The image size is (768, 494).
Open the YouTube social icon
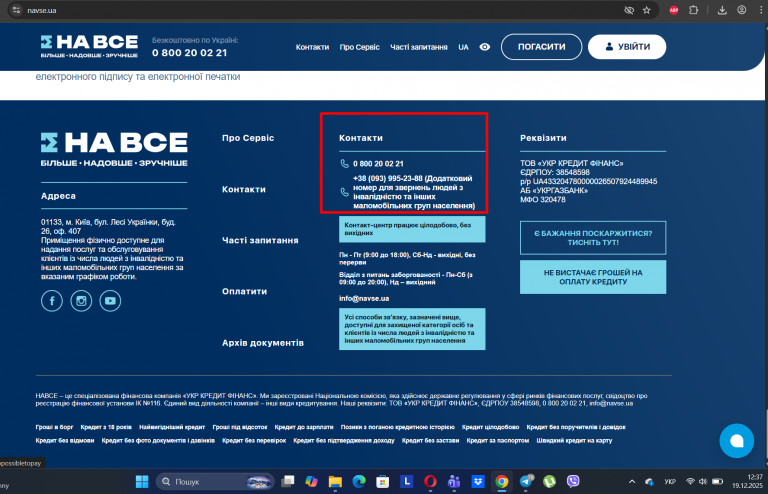click(110, 301)
